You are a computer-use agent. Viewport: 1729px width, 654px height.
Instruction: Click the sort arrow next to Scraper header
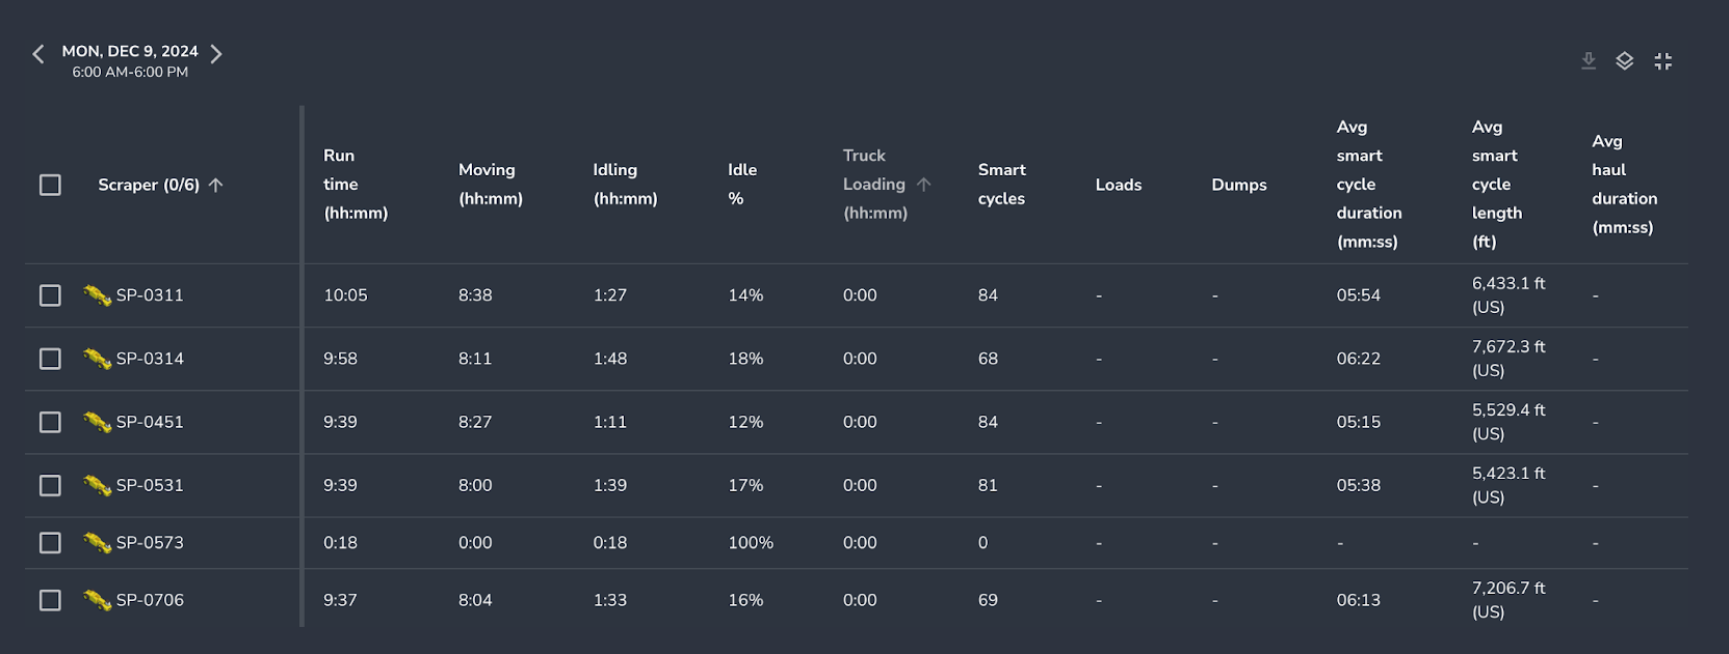point(216,185)
